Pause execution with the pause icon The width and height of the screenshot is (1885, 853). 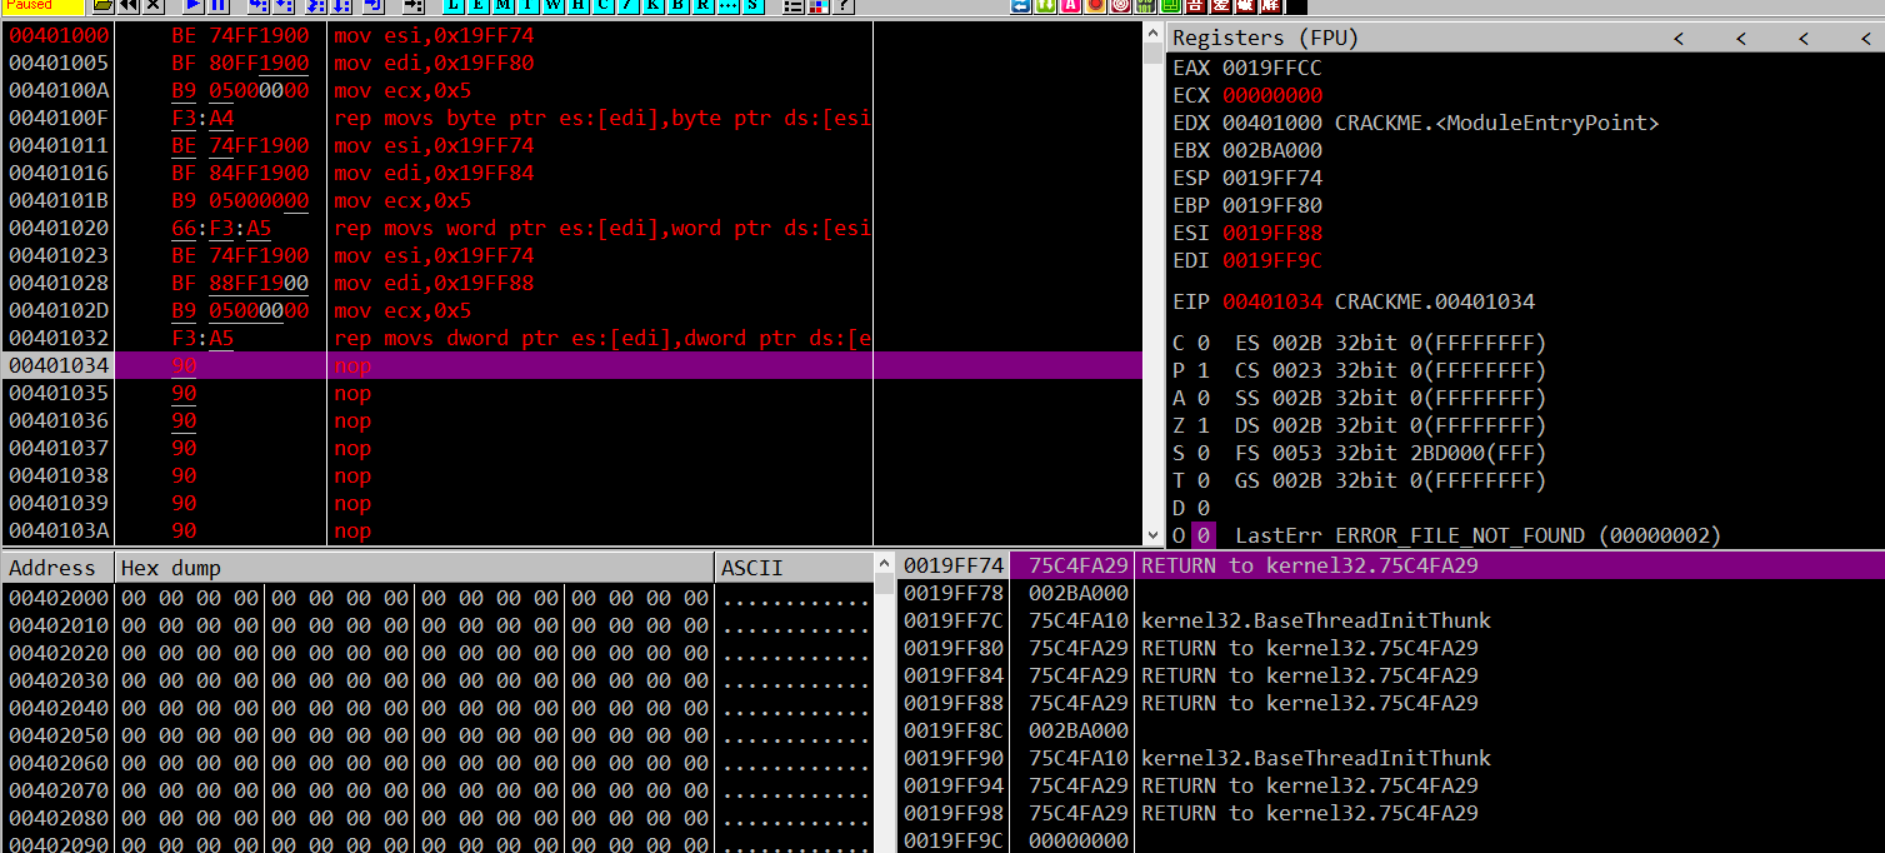click(x=218, y=5)
